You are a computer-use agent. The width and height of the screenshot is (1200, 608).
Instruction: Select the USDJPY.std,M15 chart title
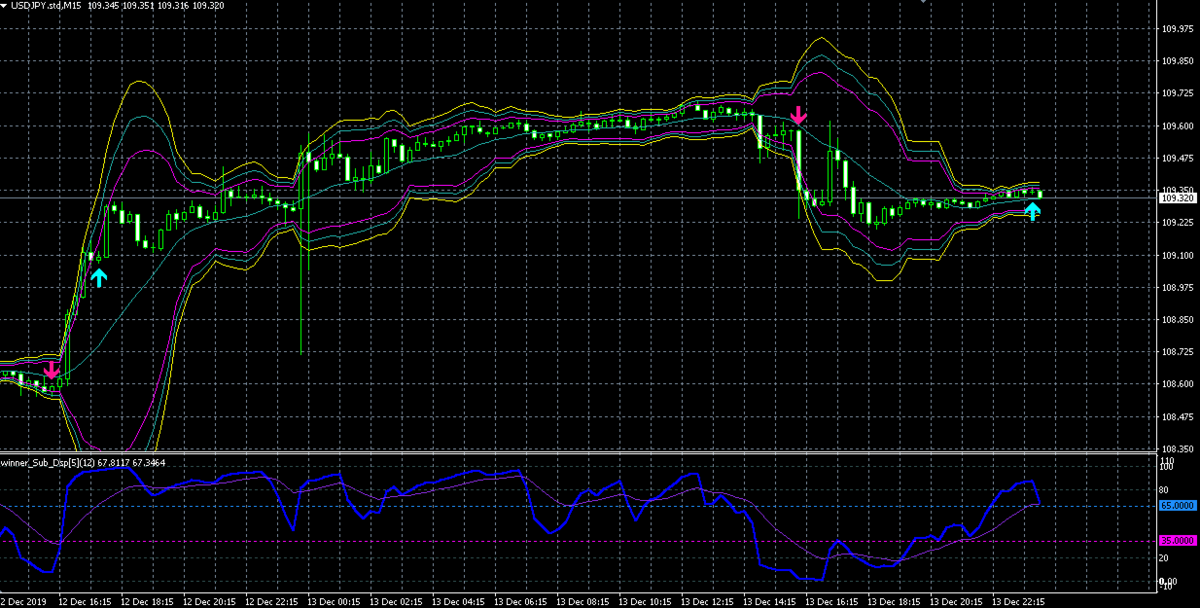47,6
